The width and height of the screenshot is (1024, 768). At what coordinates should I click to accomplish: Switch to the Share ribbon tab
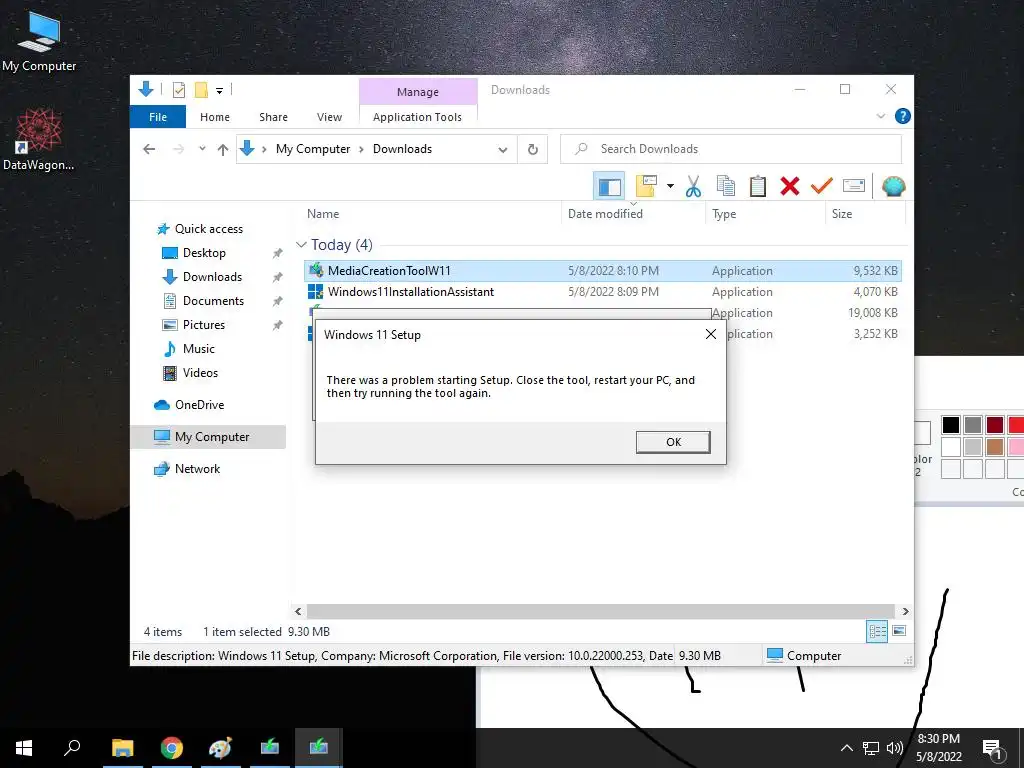pos(273,117)
